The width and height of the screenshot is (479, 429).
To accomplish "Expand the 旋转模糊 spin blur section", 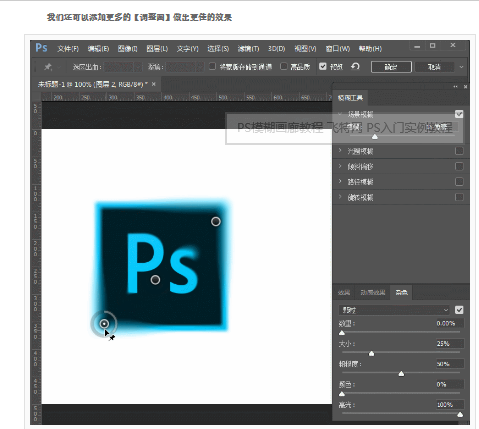I will pyautogui.click(x=340, y=197).
